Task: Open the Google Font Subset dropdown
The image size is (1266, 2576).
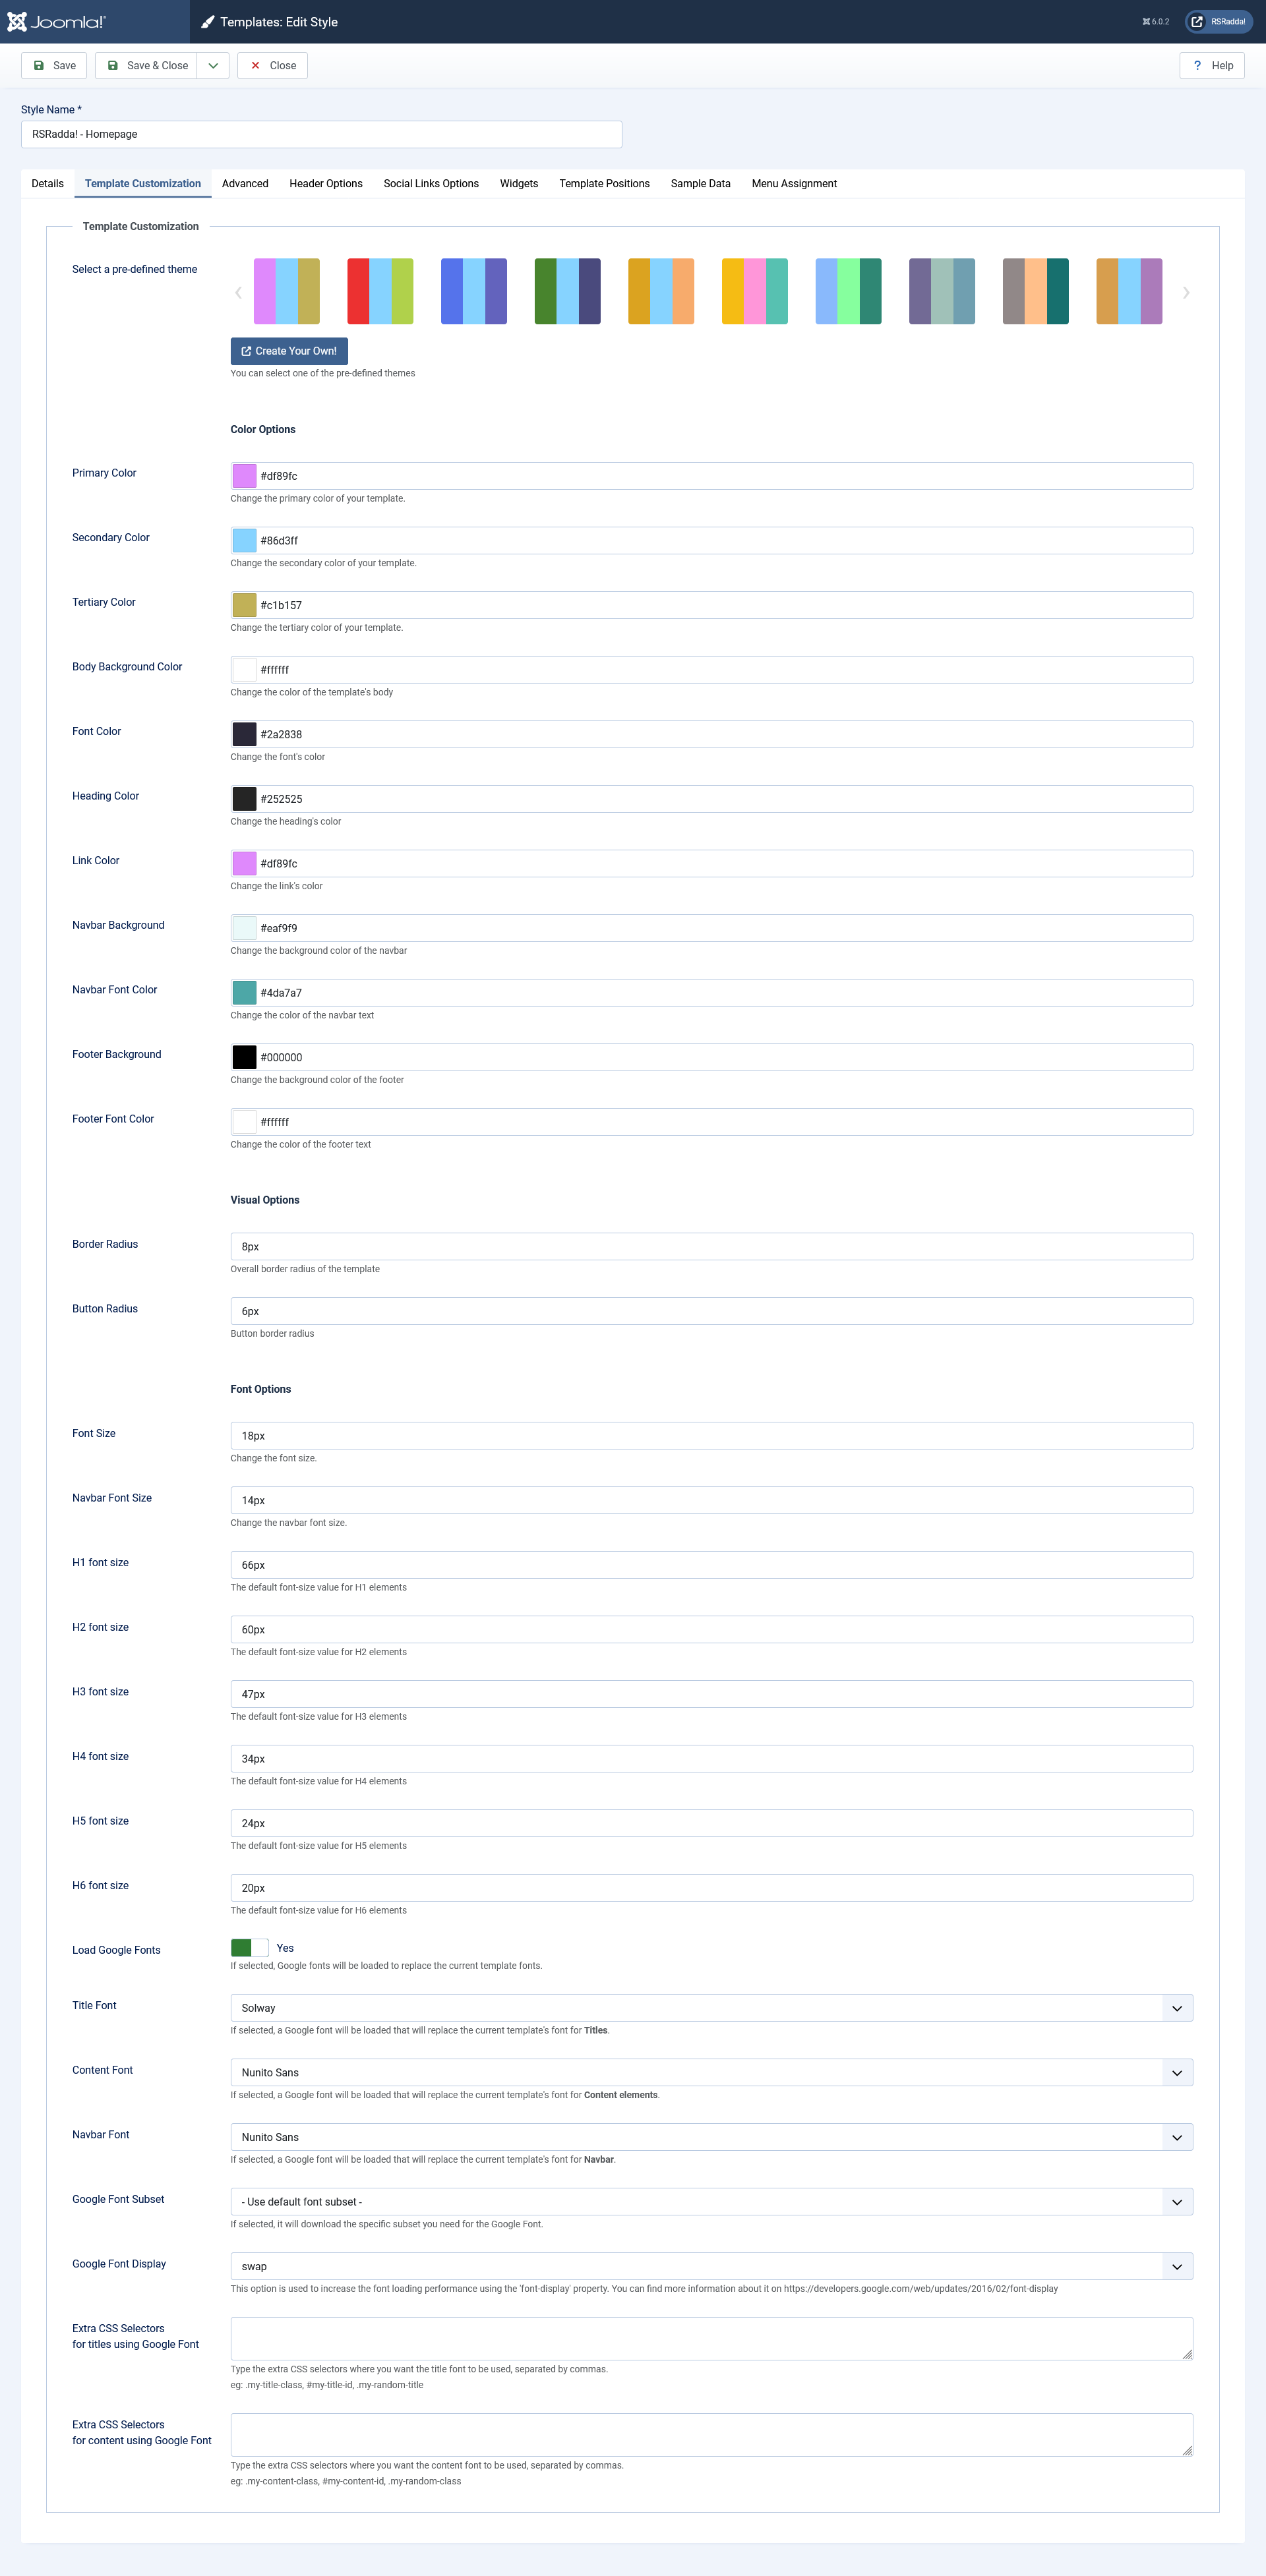Action: click(x=711, y=2202)
